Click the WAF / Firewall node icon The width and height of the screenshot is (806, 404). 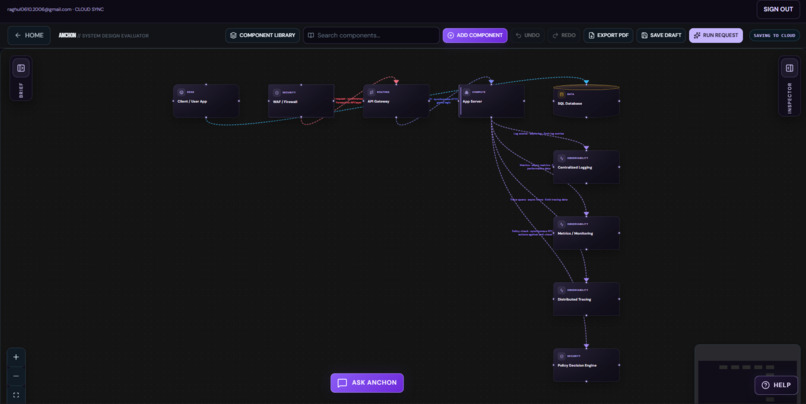coord(277,93)
